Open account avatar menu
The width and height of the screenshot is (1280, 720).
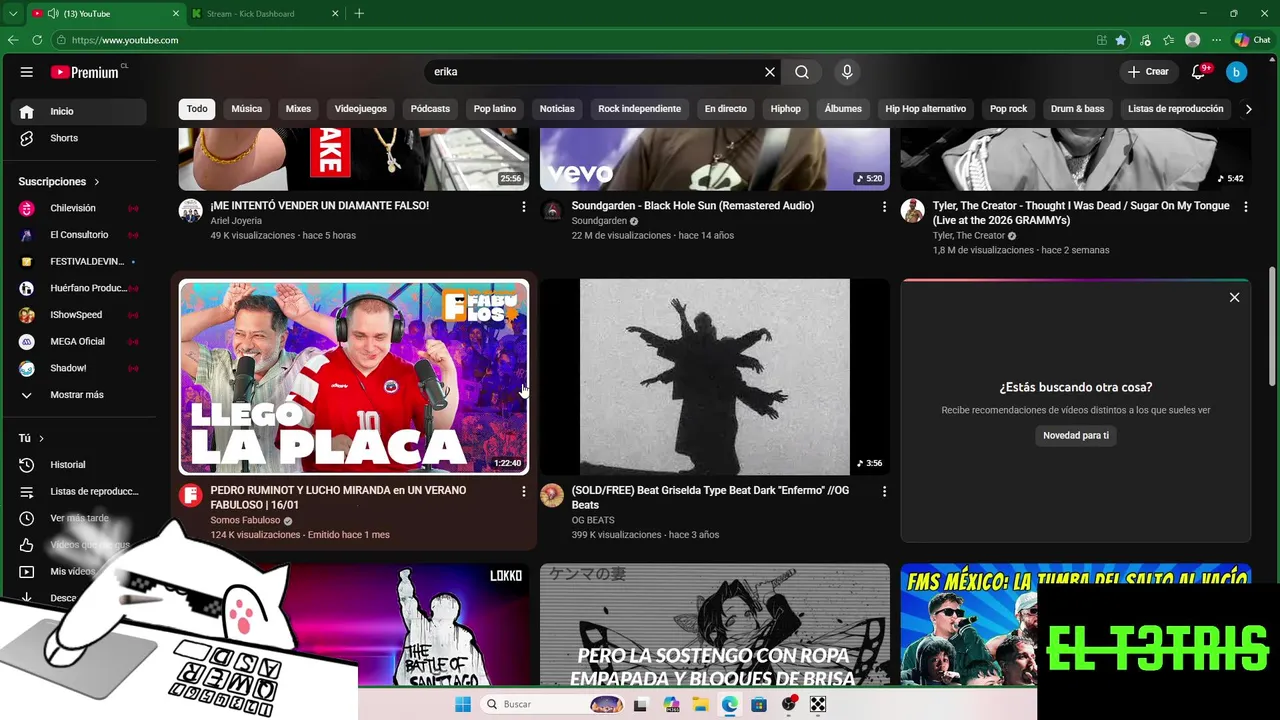(1236, 72)
